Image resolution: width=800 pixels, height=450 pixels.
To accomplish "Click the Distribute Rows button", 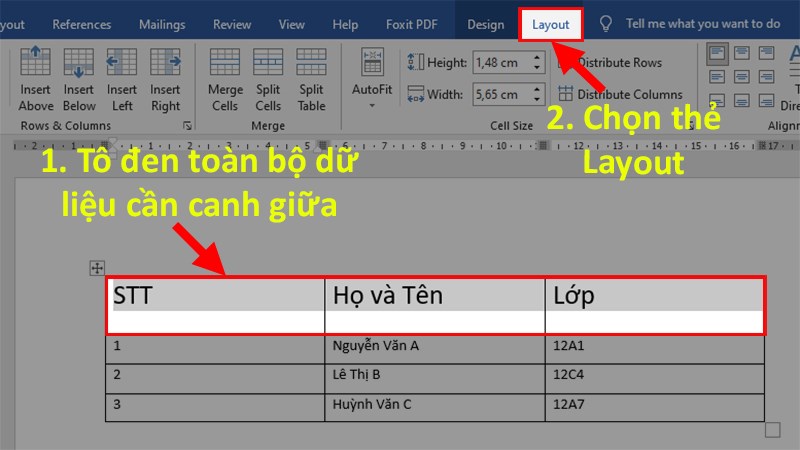I will tap(610, 63).
